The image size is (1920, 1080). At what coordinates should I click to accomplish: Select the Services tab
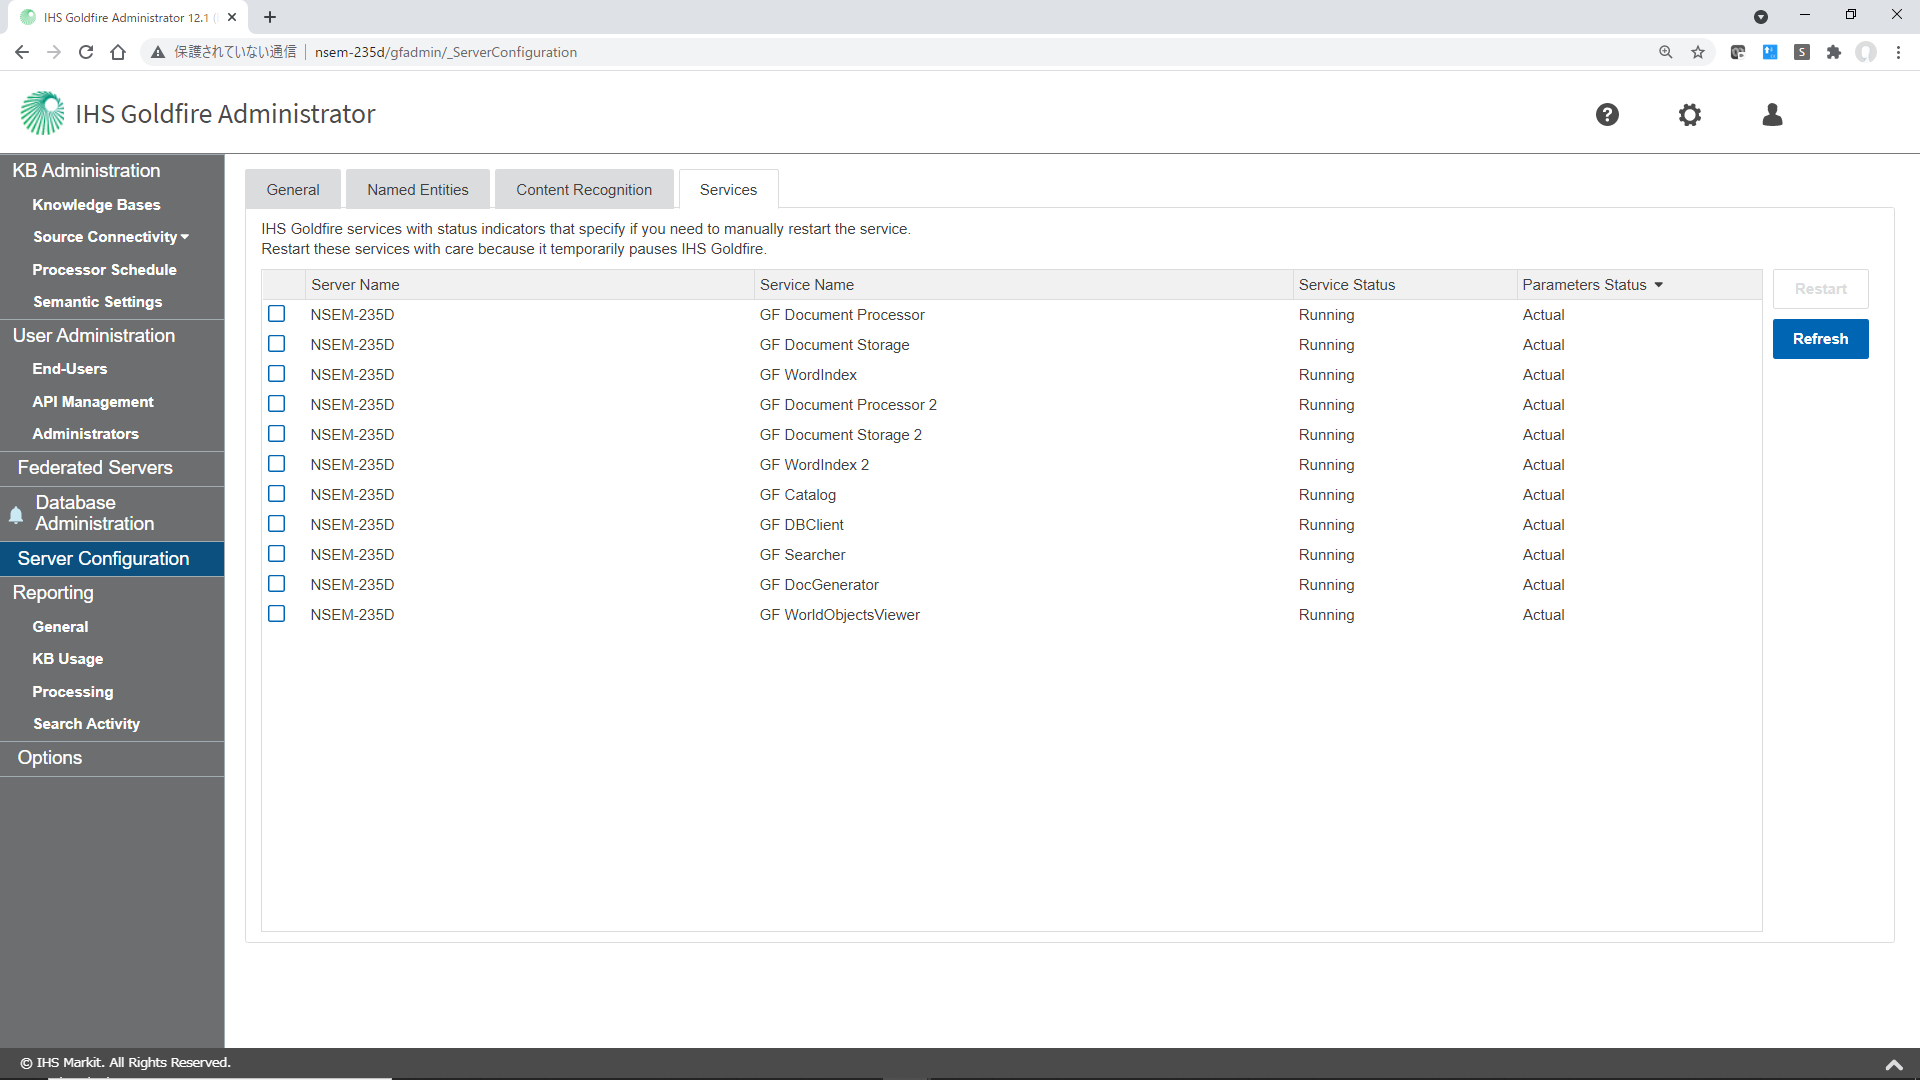pos(728,189)
